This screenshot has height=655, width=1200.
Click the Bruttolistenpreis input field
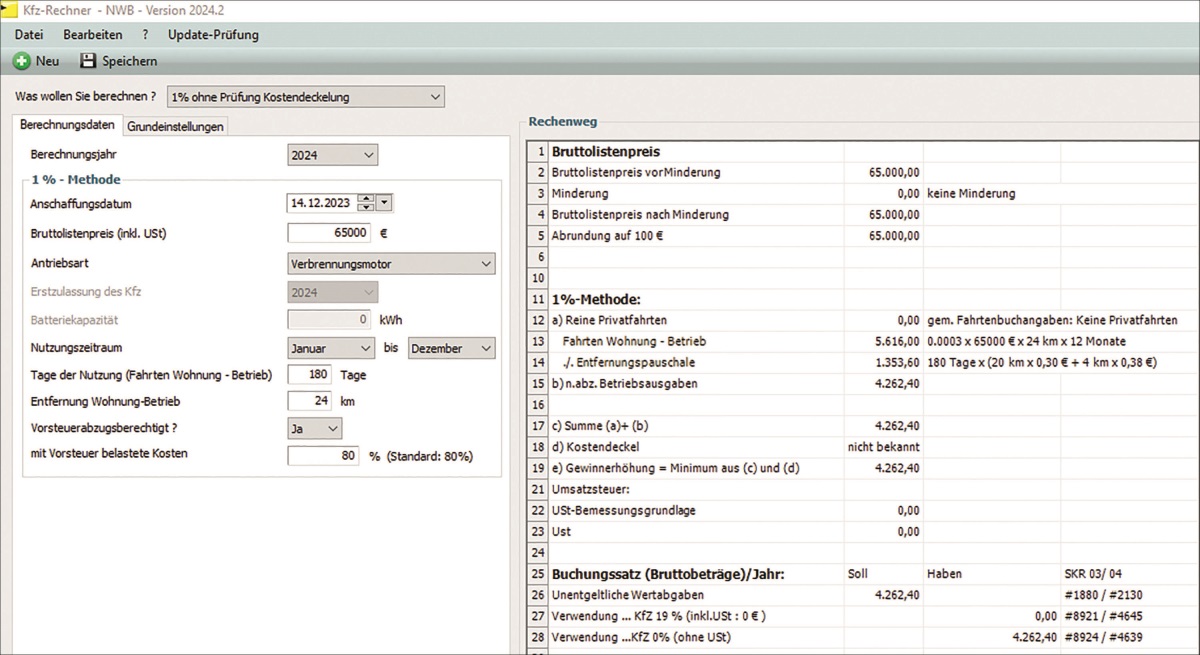[x=330, y=233]
